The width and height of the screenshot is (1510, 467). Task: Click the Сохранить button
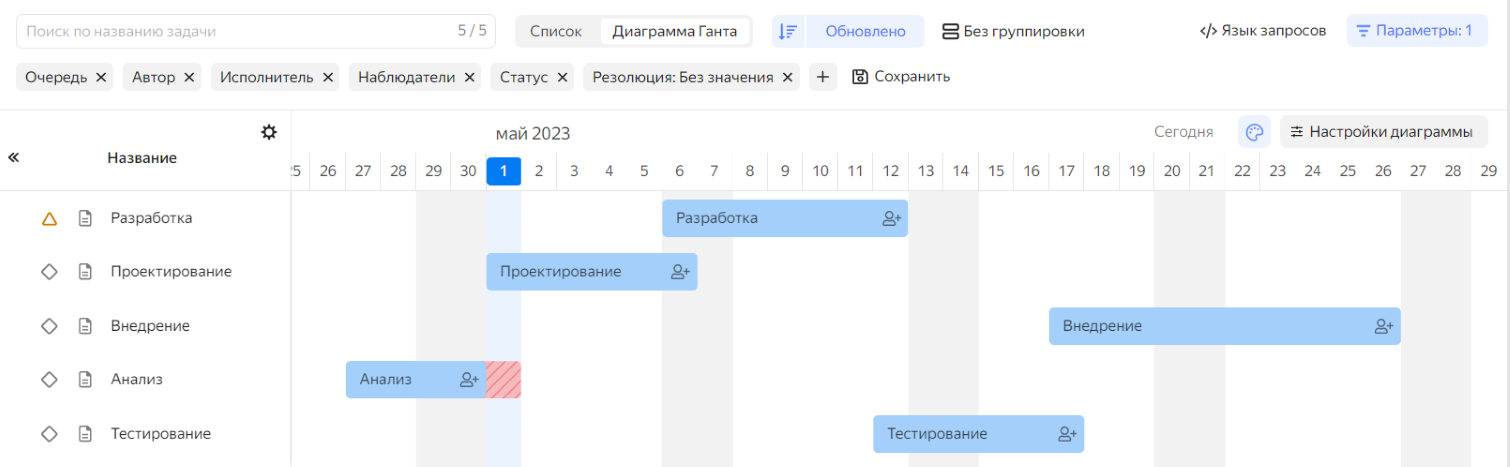coord(901,77)
